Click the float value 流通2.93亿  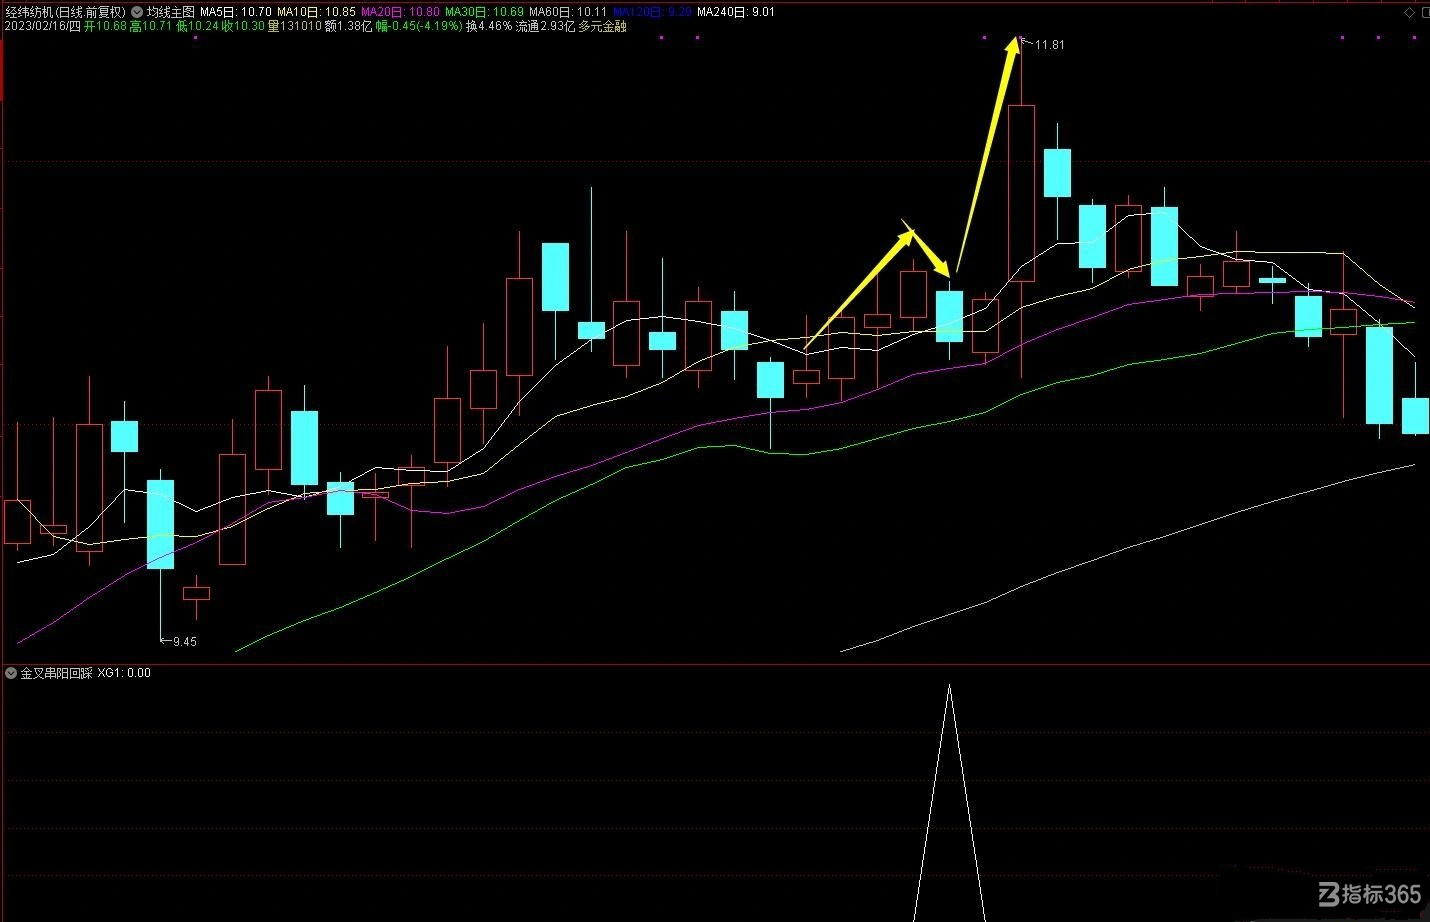545,26
